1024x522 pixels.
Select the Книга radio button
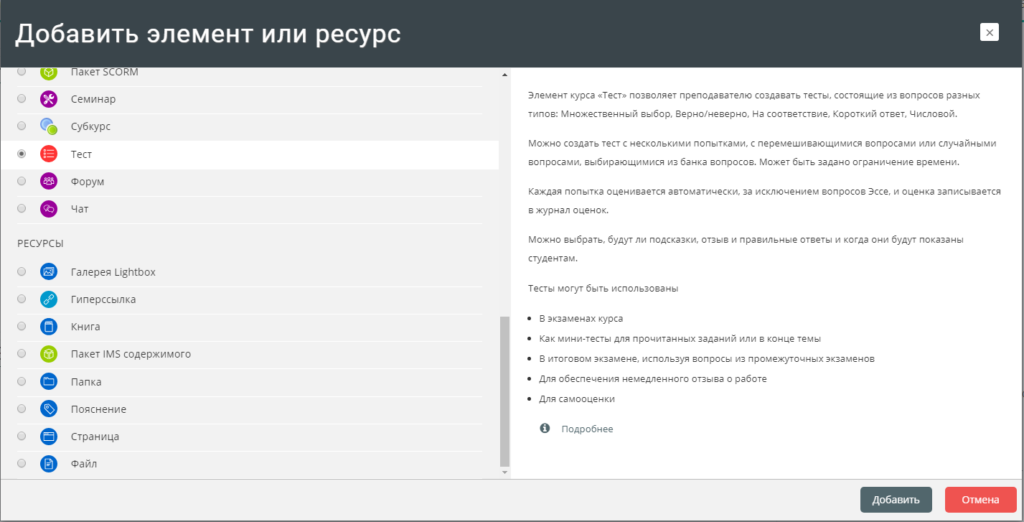(22, 326)
